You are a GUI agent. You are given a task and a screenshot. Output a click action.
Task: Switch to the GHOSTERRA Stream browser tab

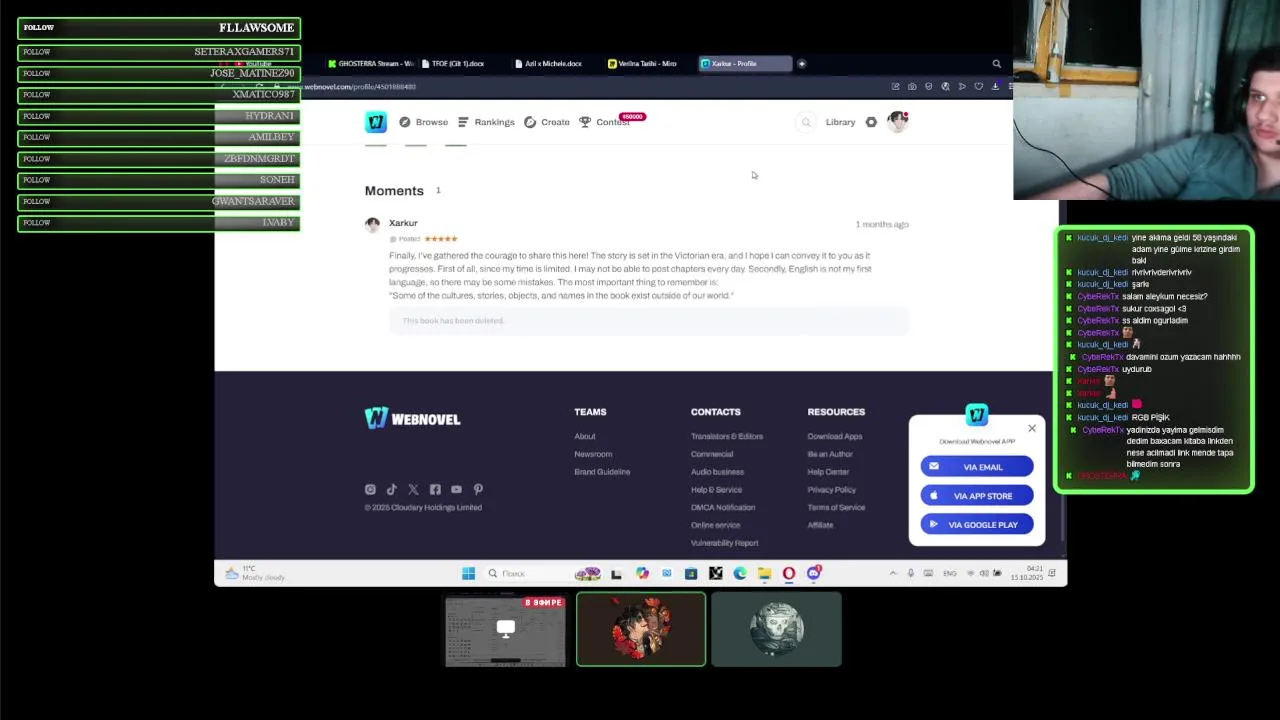coord(370,63)
